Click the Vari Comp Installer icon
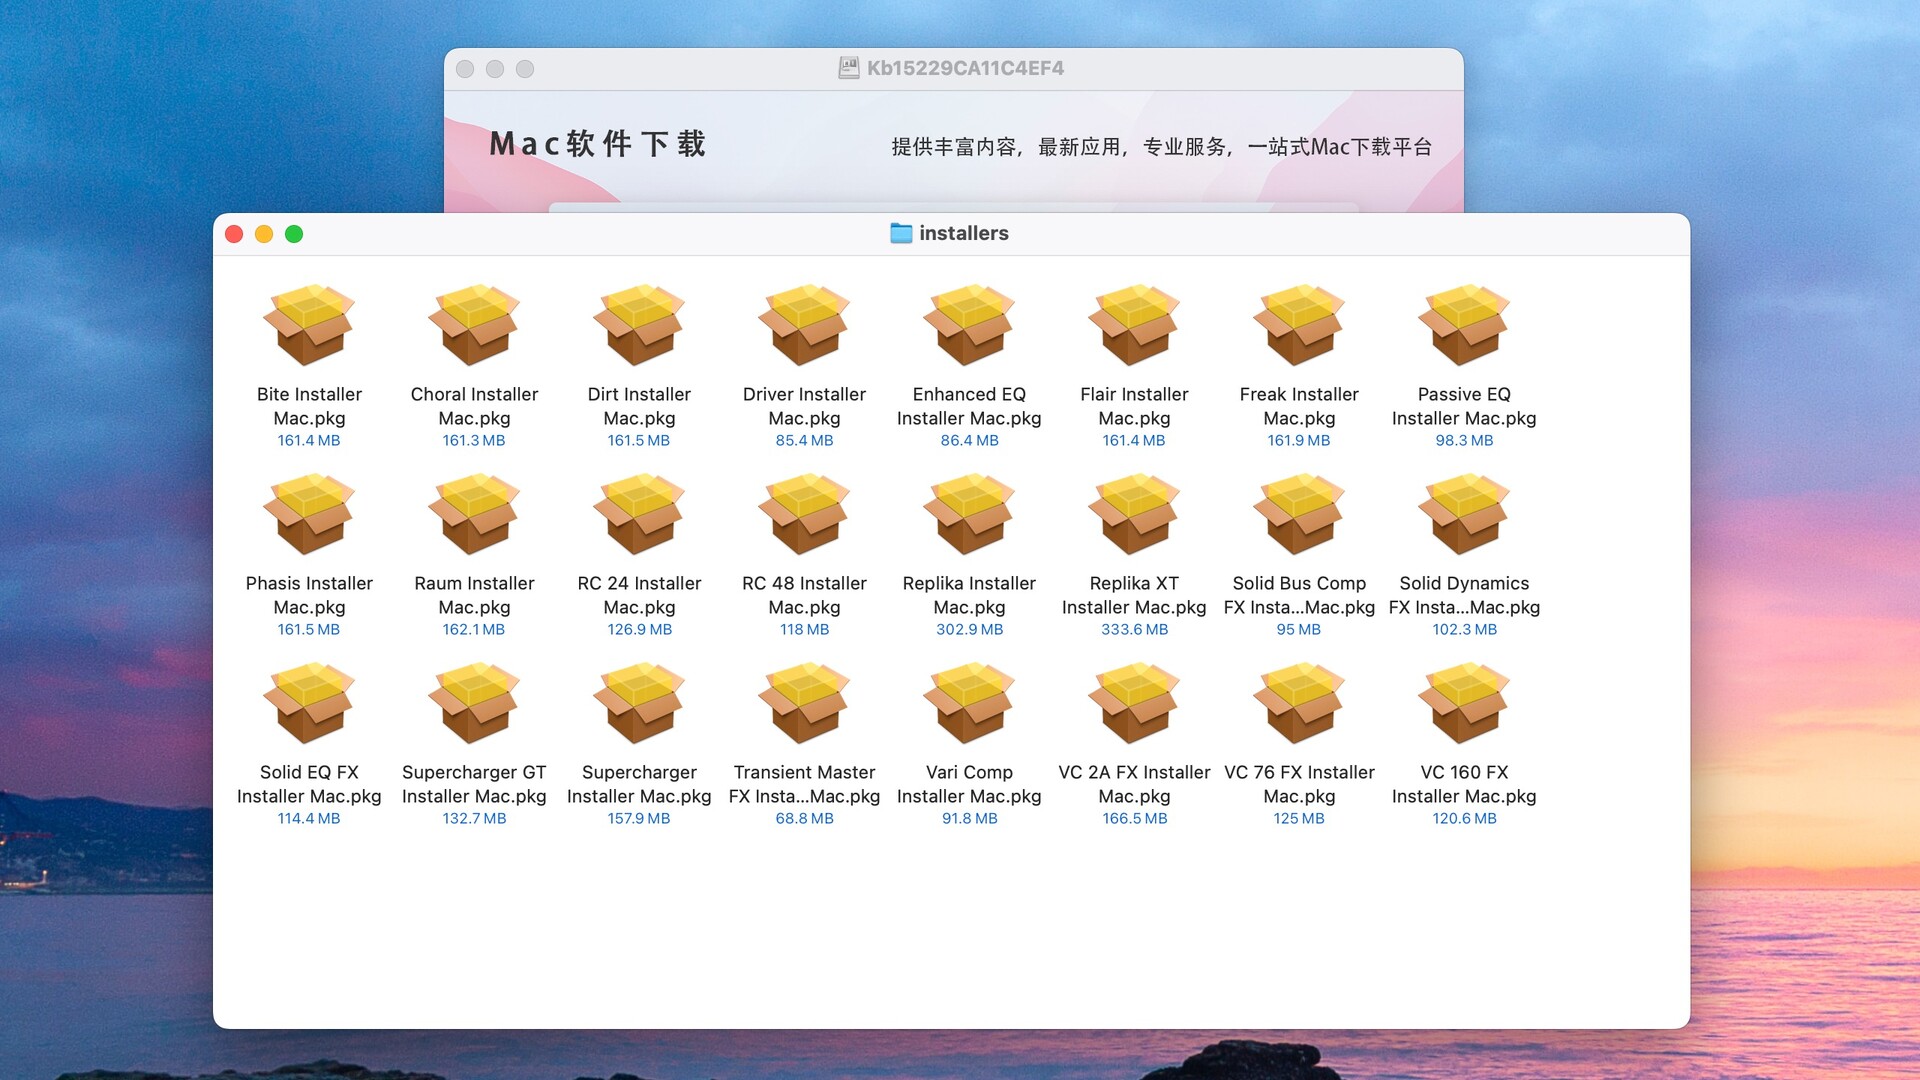1920x1080 pixels. point(969,704)
